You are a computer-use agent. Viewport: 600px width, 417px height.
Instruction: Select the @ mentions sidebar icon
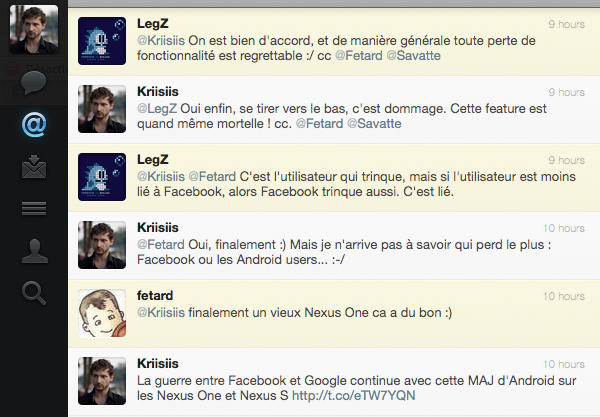pos(34,126)
